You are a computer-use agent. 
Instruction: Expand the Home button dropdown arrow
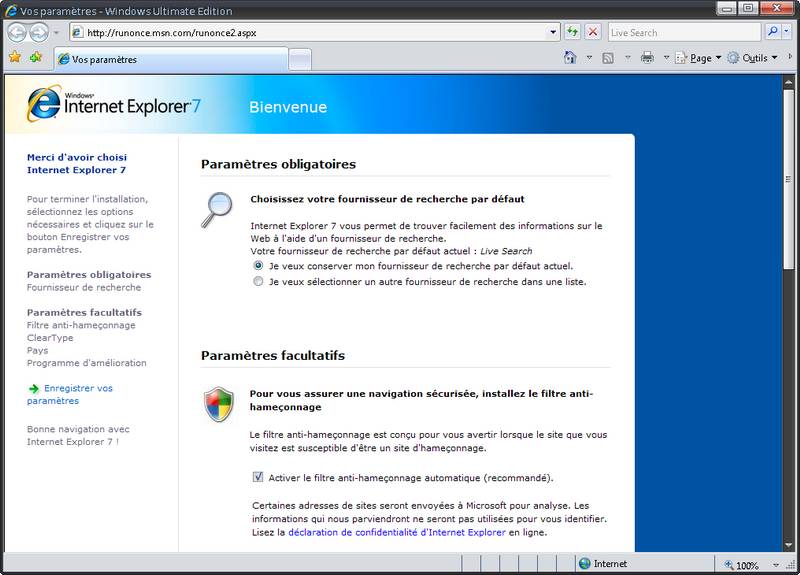[589, 58]
